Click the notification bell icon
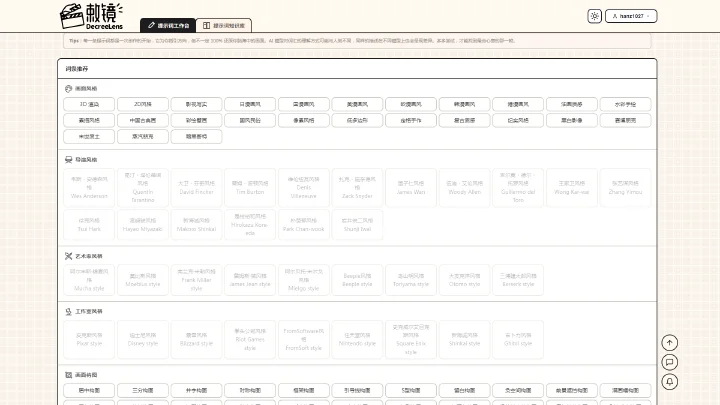720x405 pixels. (x=669, y=382)
